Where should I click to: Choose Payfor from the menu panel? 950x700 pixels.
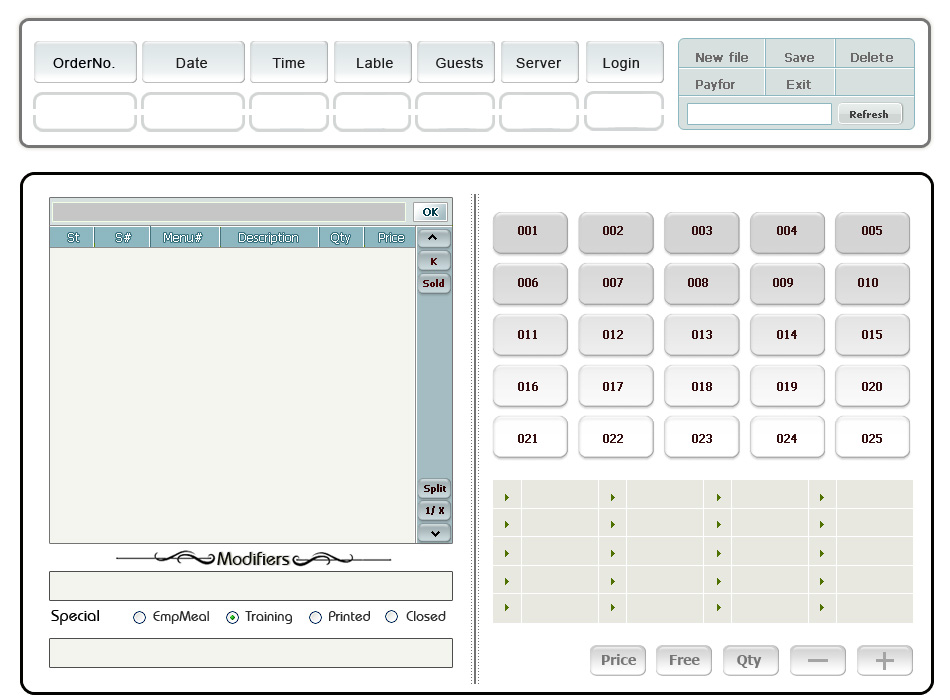[x=715, y=84]
